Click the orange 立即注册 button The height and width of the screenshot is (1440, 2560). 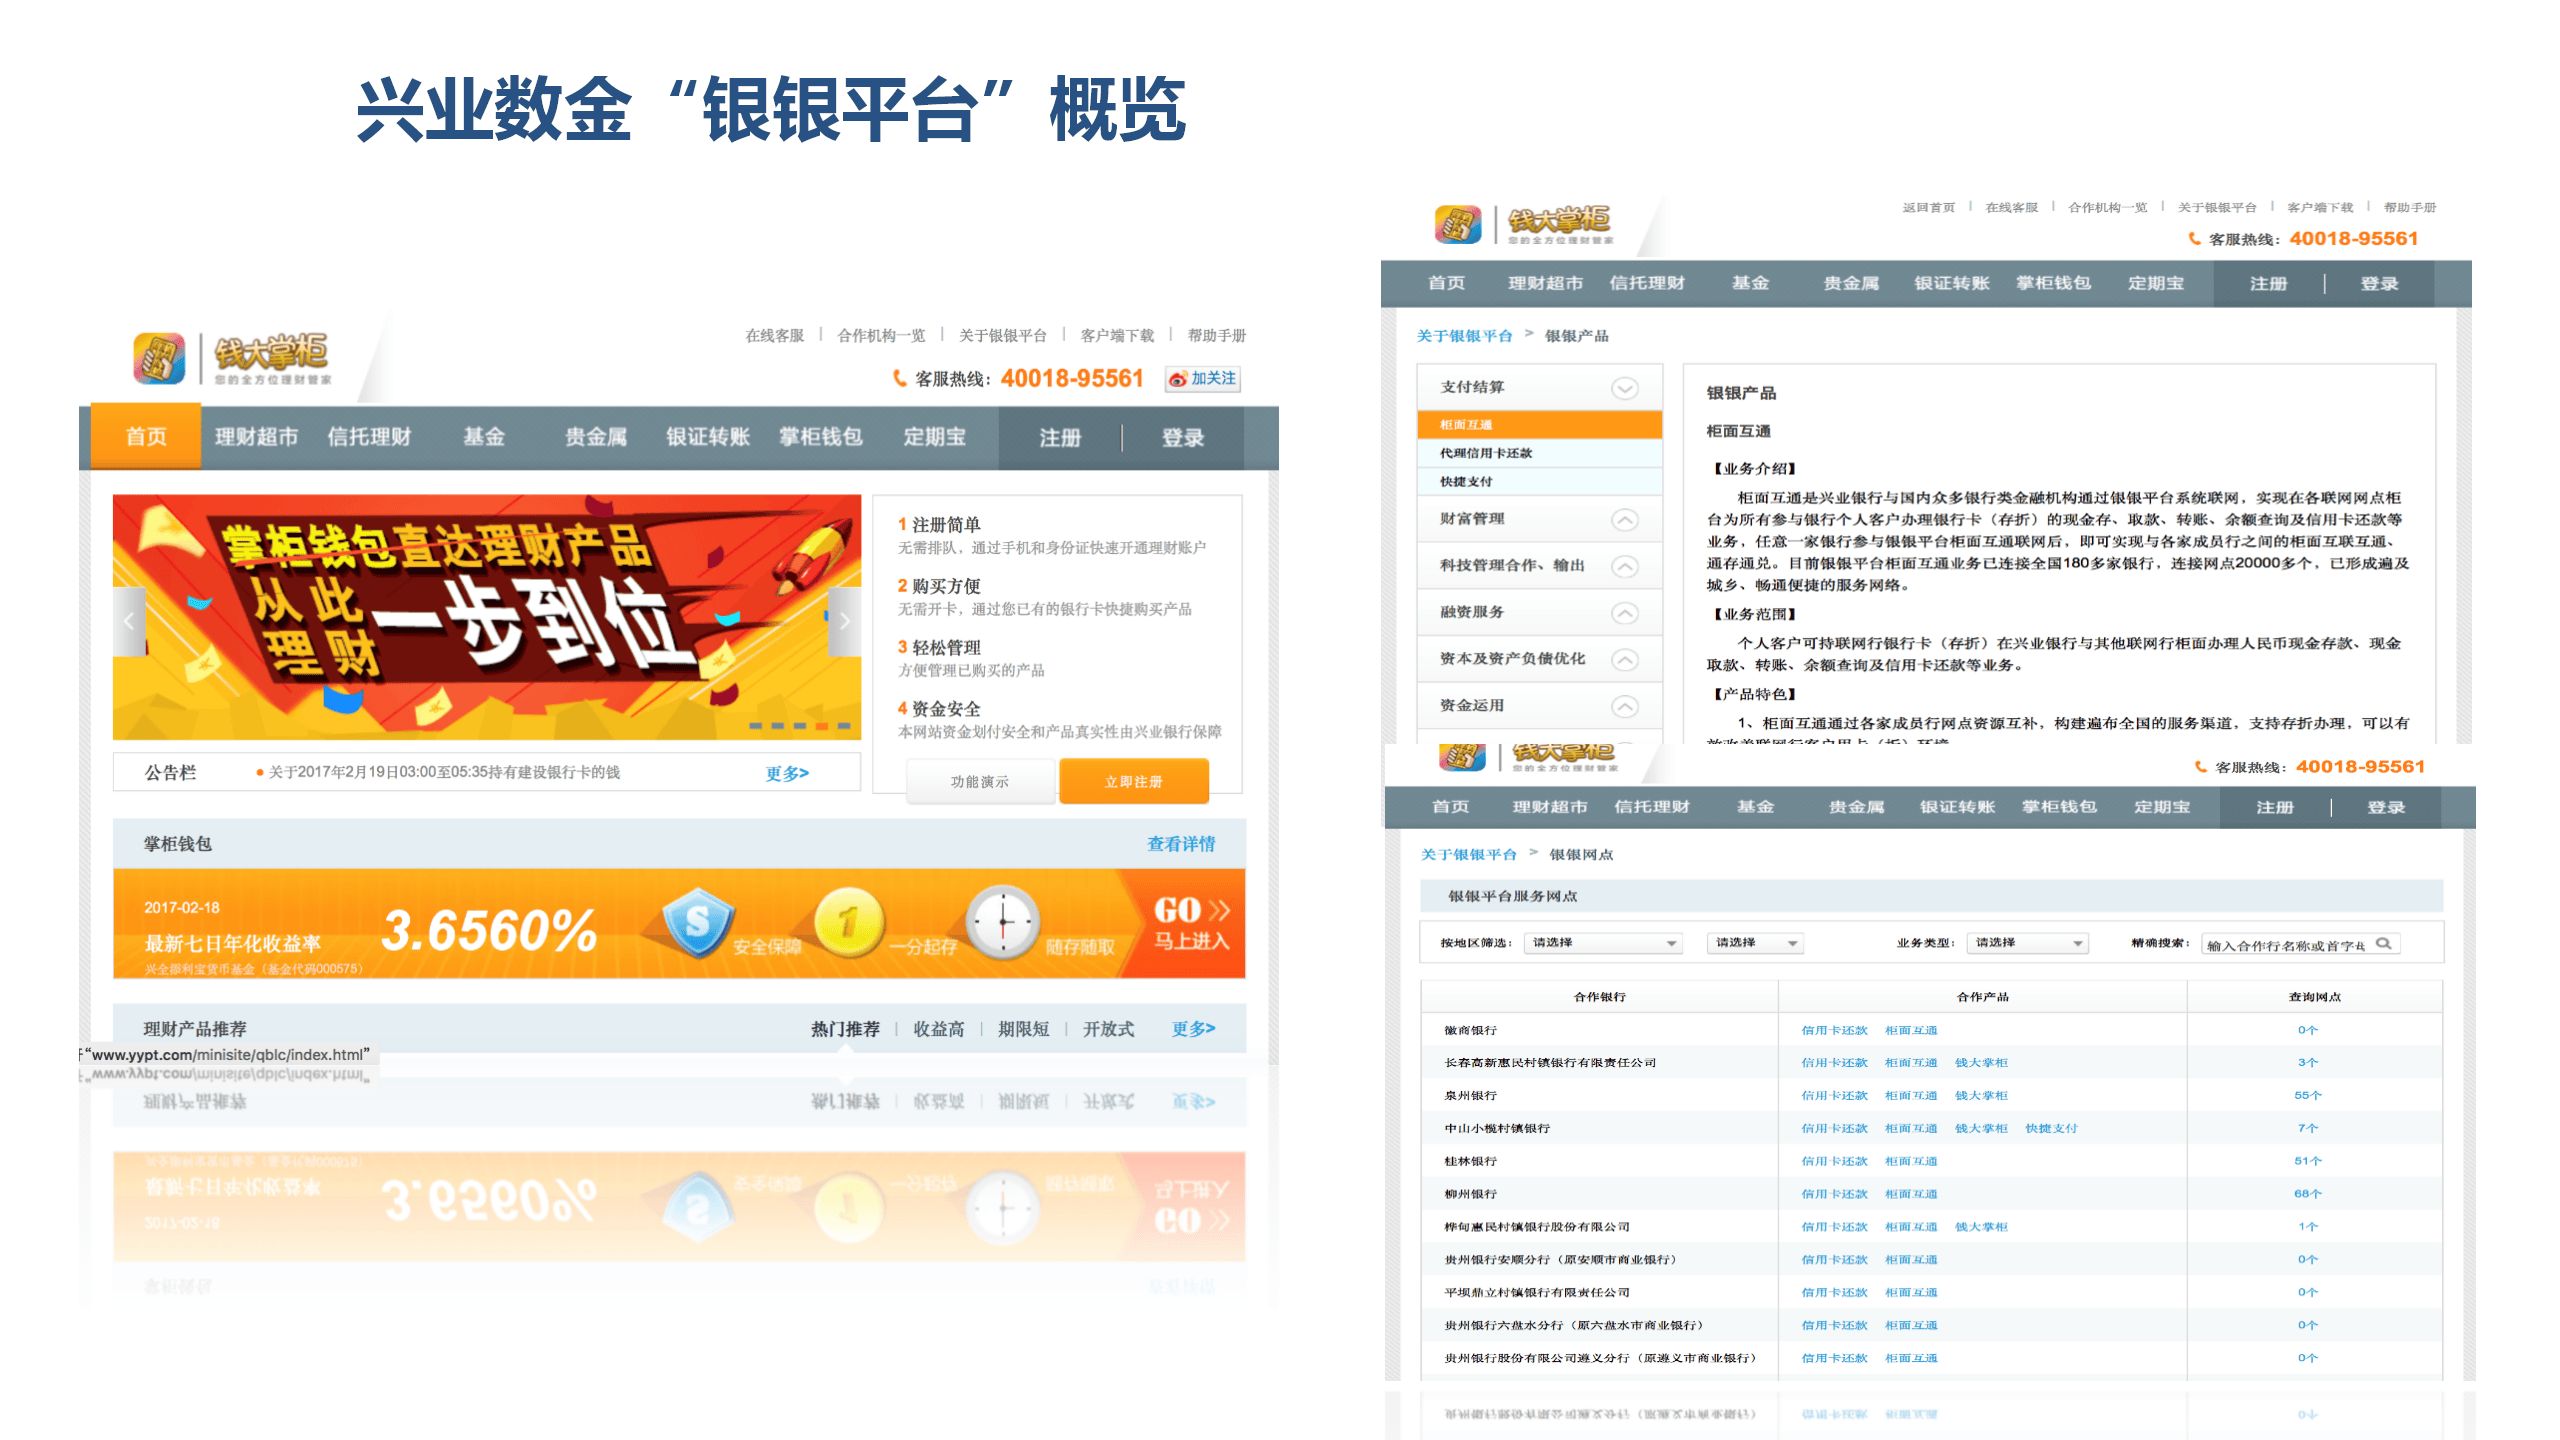point(1133,781)
